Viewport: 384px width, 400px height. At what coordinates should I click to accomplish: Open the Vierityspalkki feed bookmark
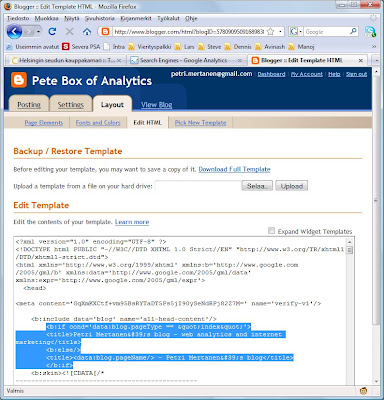pyautogui.click(x=150, y=47)
